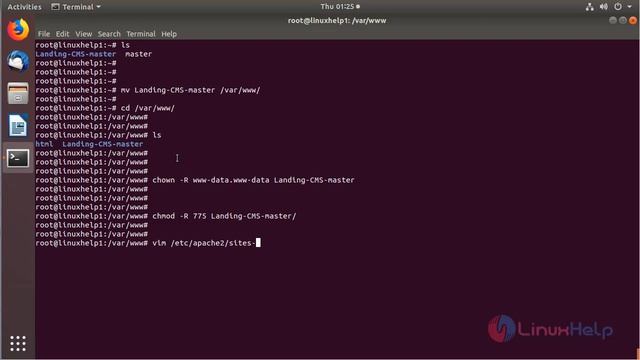Click the 'html' directory in ls output
The image size is (640, 360).
[x=44, y=144]
